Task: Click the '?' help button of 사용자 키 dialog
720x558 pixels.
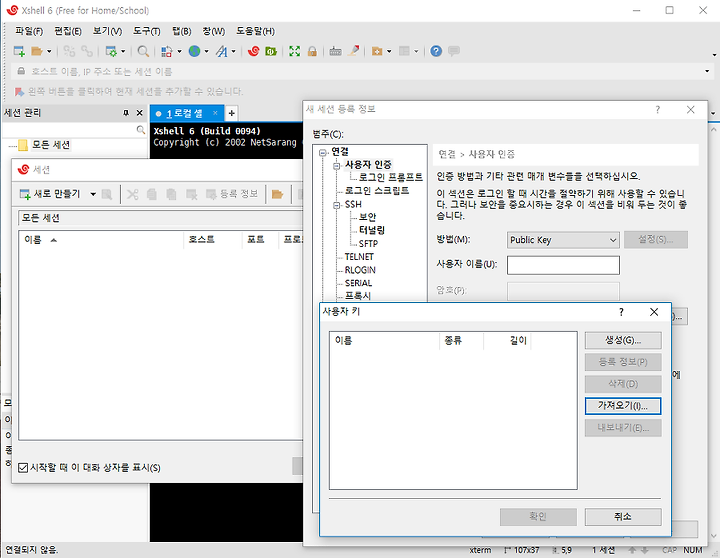Action: 621,312
